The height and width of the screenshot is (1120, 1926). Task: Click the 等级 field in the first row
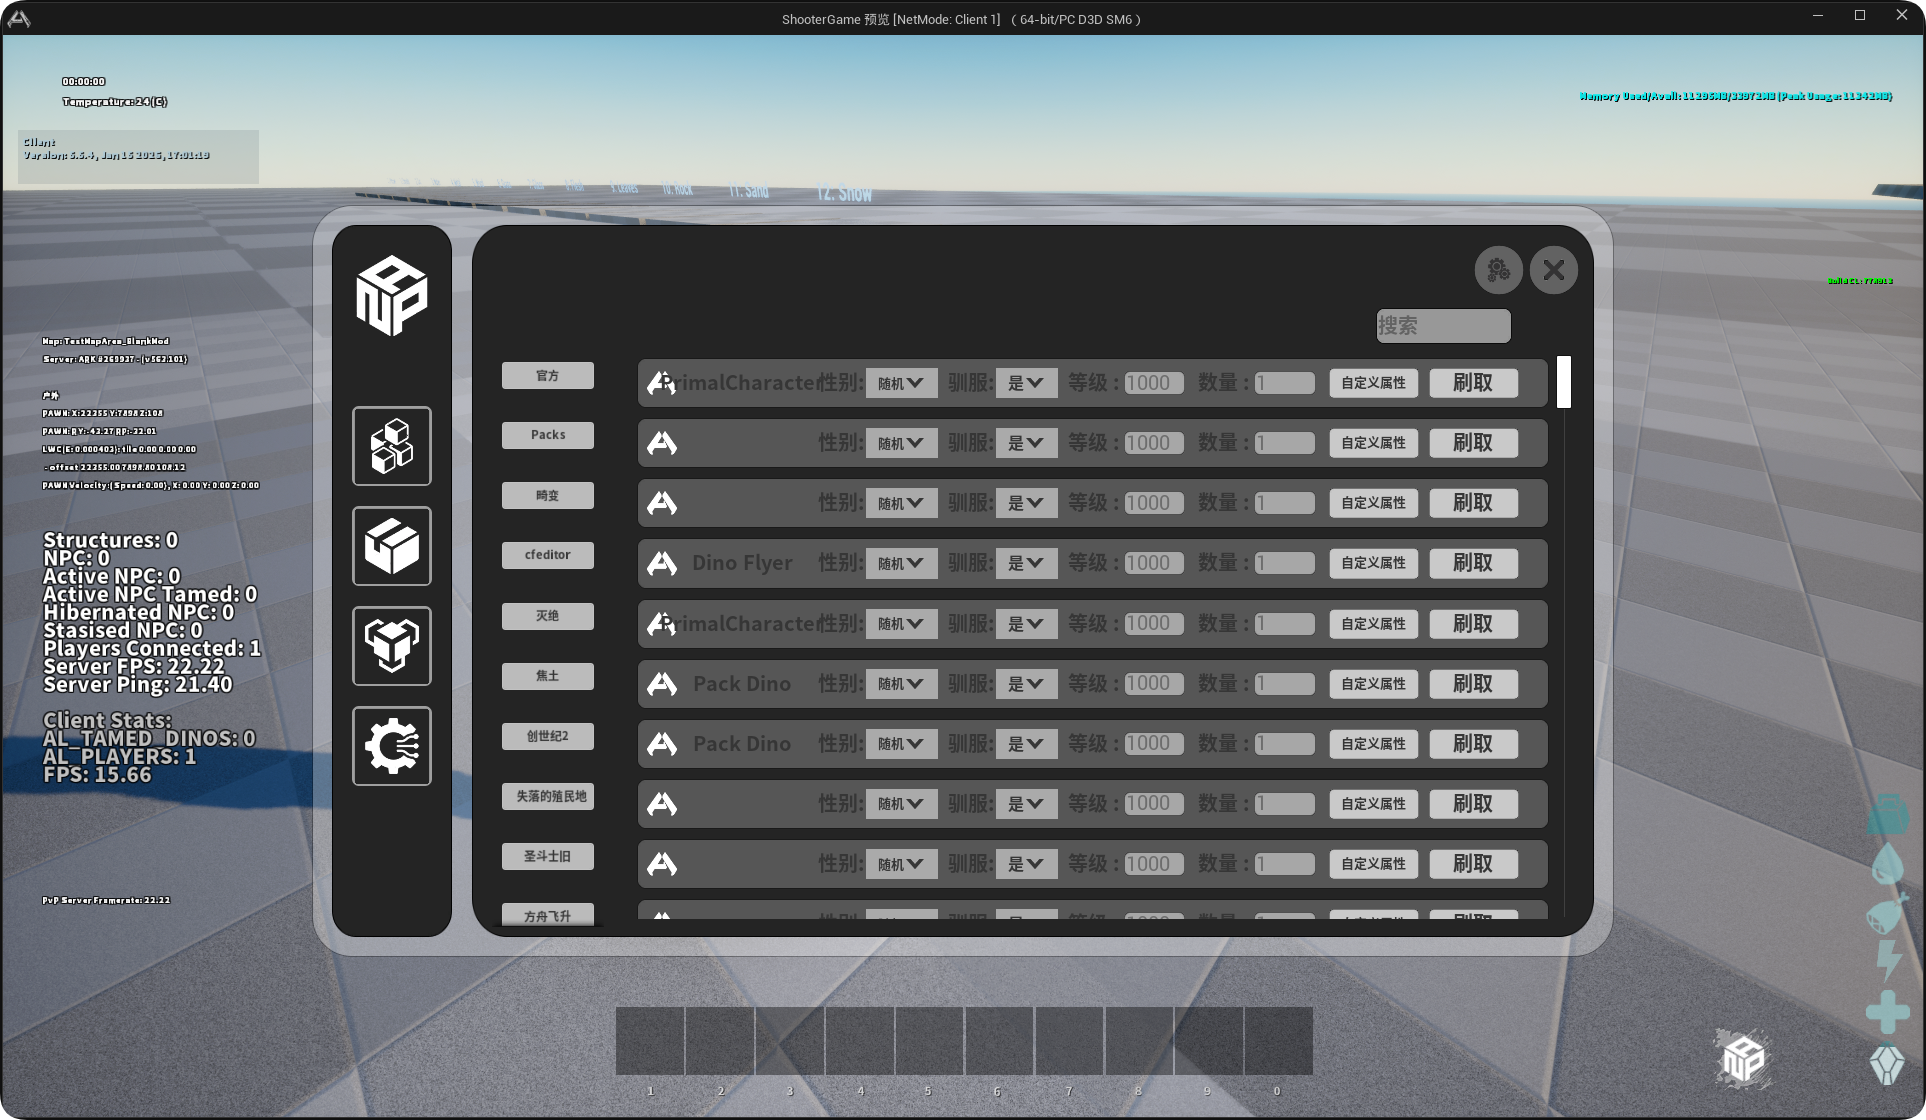tap(1153, 383)
